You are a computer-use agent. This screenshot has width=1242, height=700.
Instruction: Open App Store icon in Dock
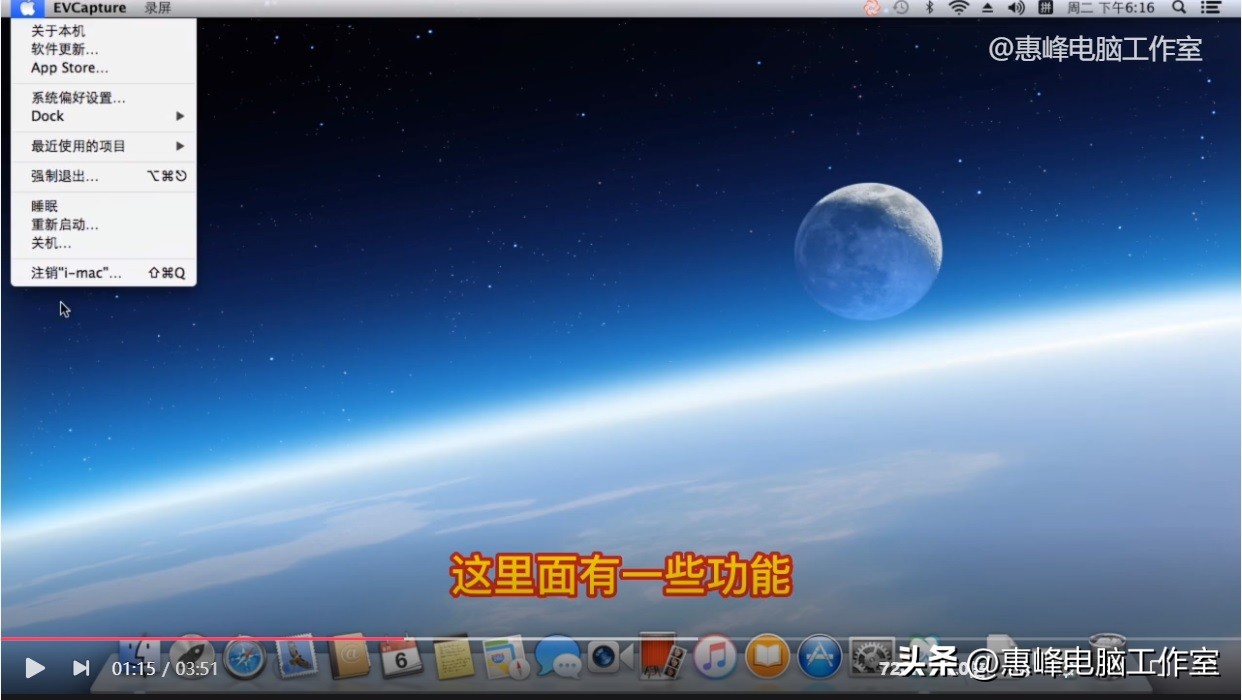[819, 657]
